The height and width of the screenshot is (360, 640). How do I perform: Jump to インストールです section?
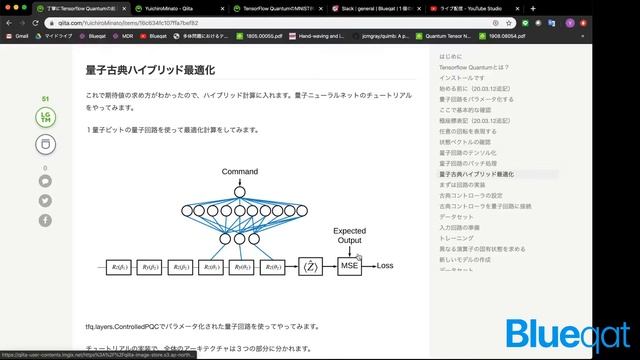click(462, 78)
